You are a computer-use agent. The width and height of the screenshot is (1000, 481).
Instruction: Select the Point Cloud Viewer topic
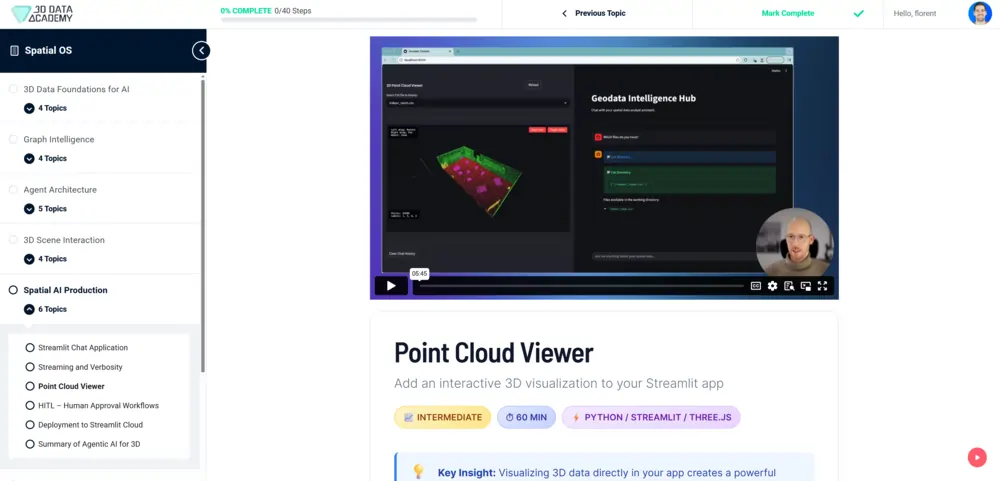pyautogui.click(x=71, y=386)
